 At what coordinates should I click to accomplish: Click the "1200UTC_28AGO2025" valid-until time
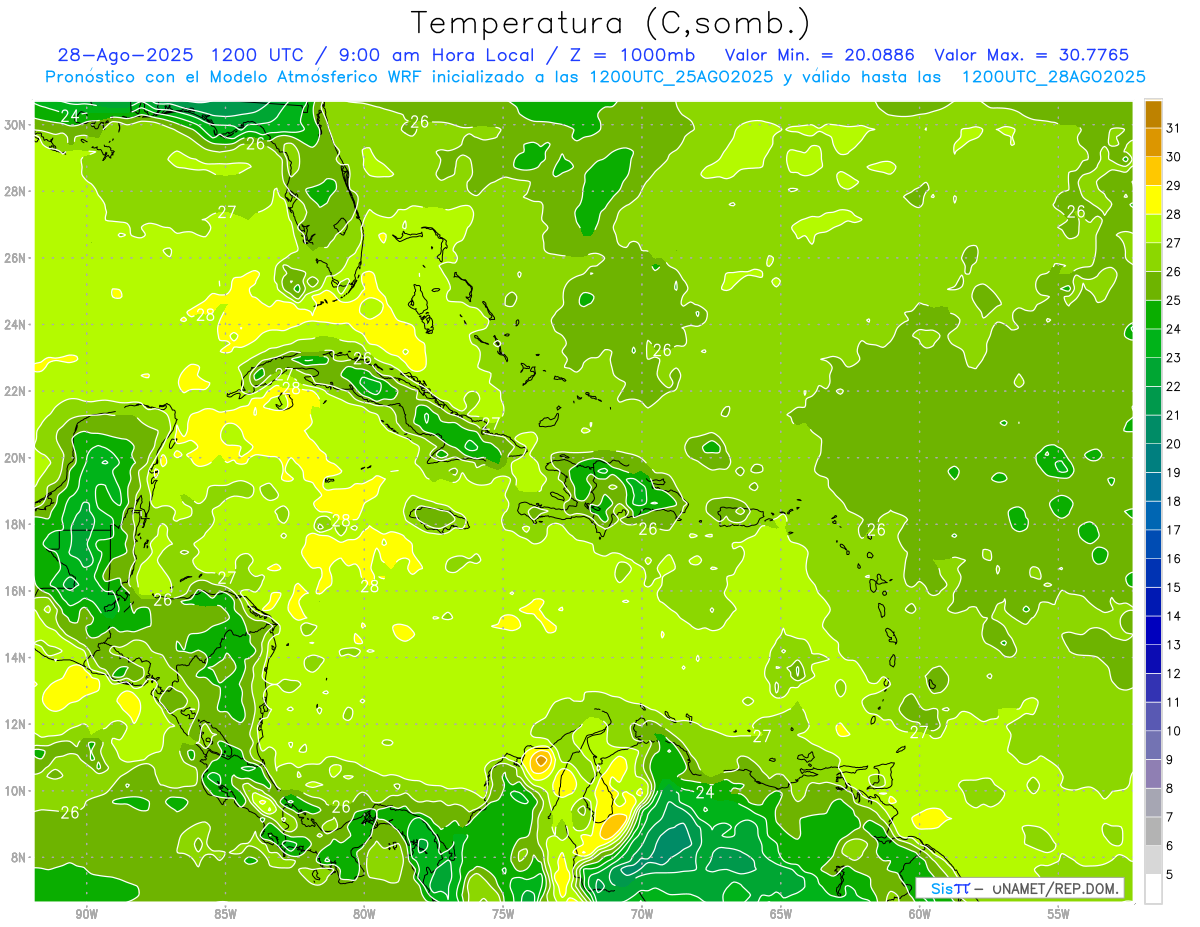pos(1053,77)
